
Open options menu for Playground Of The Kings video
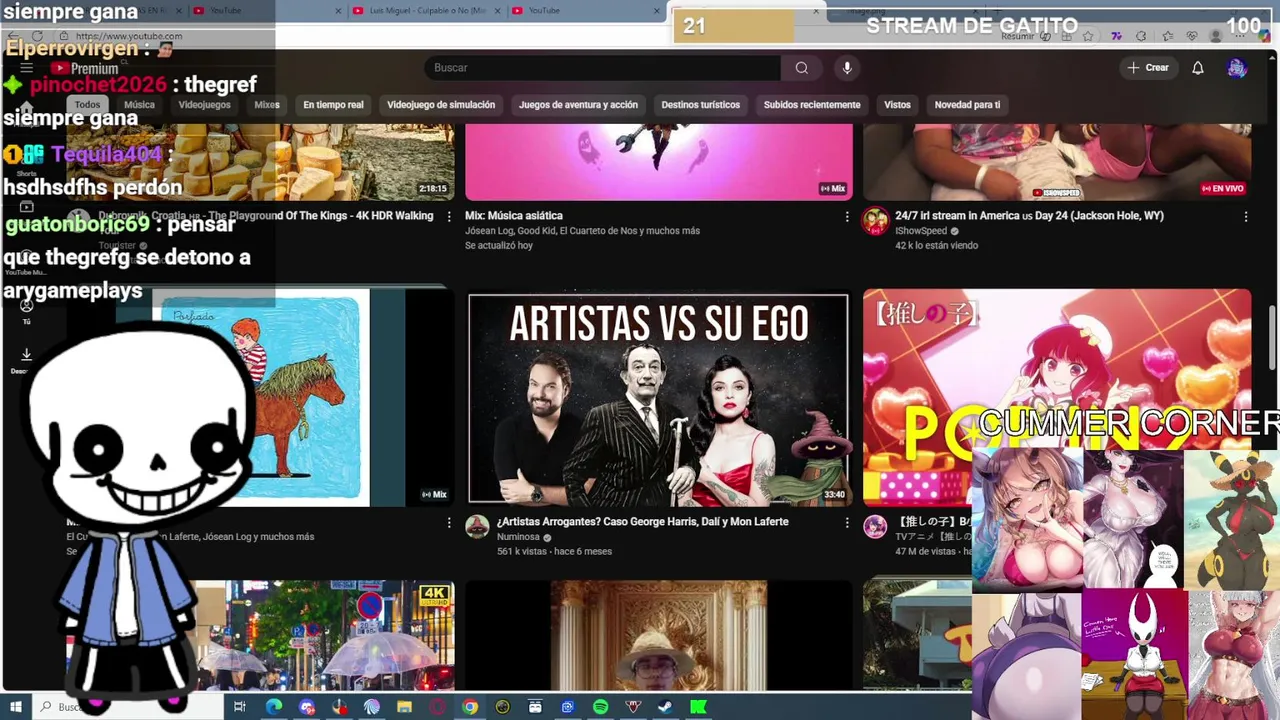448,216
